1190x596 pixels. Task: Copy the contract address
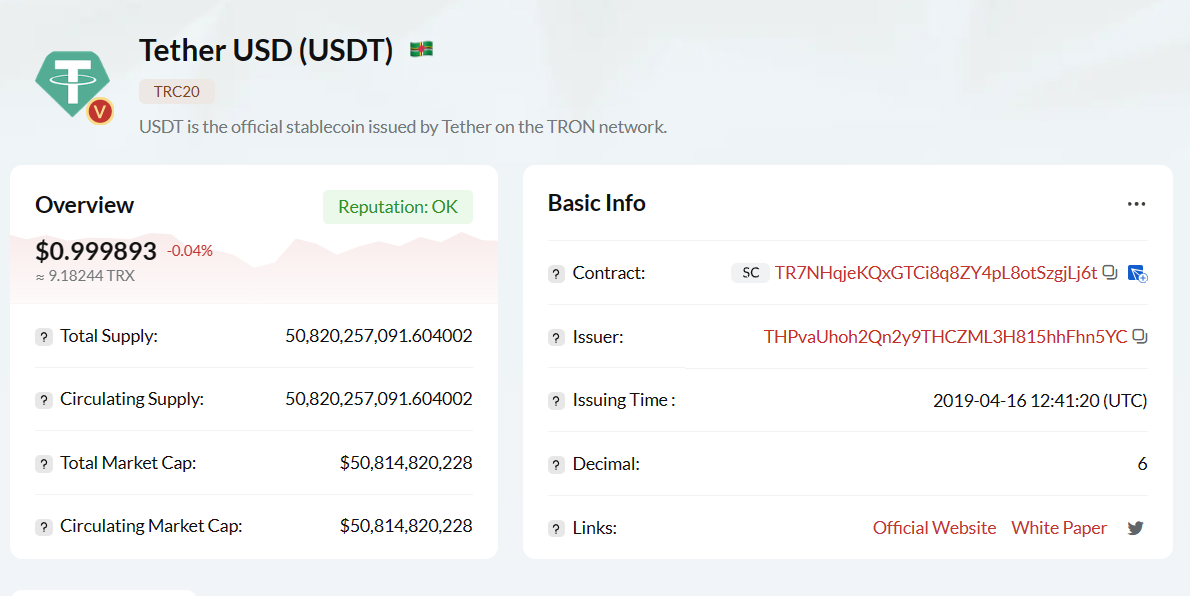coord(1110,272)
